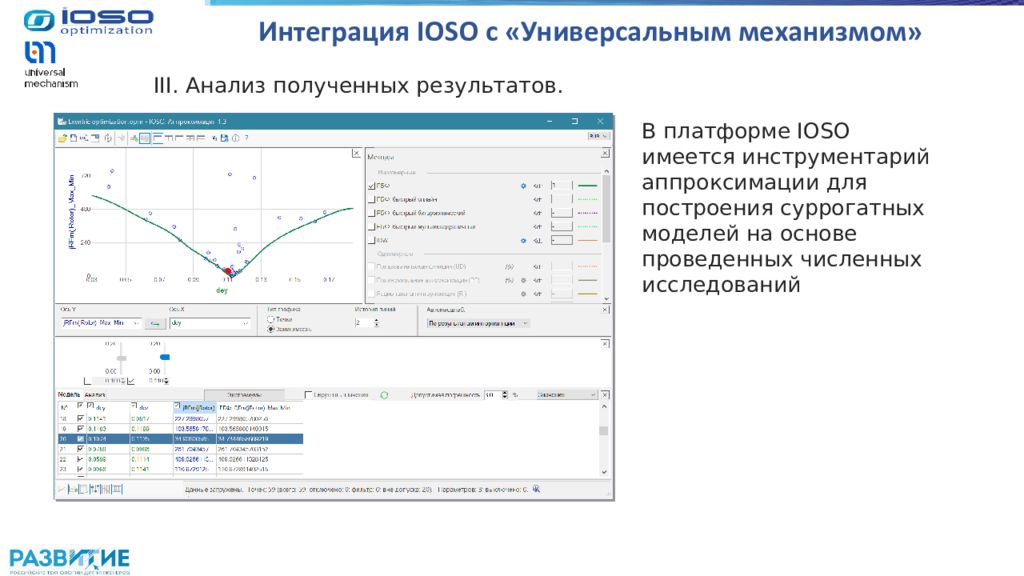Click the orange line swatch on fifth method row

coord(588,241)
